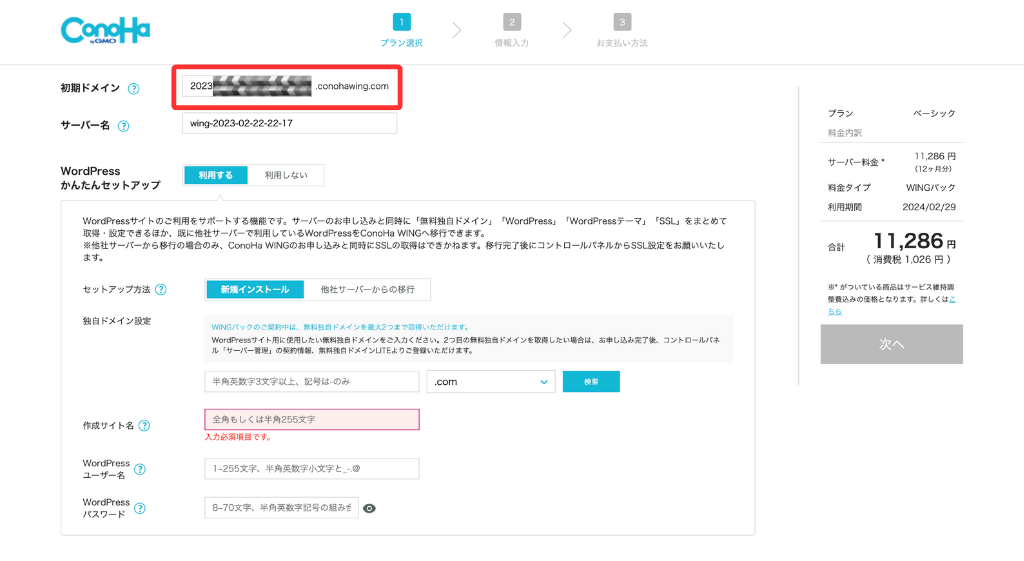This screenshot has width=1024, height=561.
Task: Select 利用する for WordPress setup
Action: point(216,175)
